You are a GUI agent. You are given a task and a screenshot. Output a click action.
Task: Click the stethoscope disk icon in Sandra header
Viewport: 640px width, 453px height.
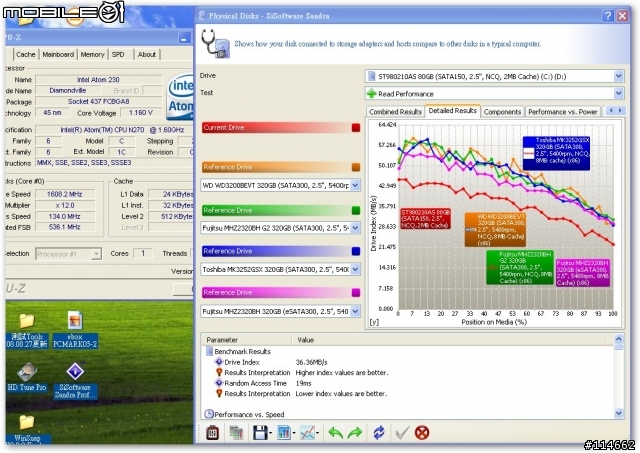tap(215, 44)
